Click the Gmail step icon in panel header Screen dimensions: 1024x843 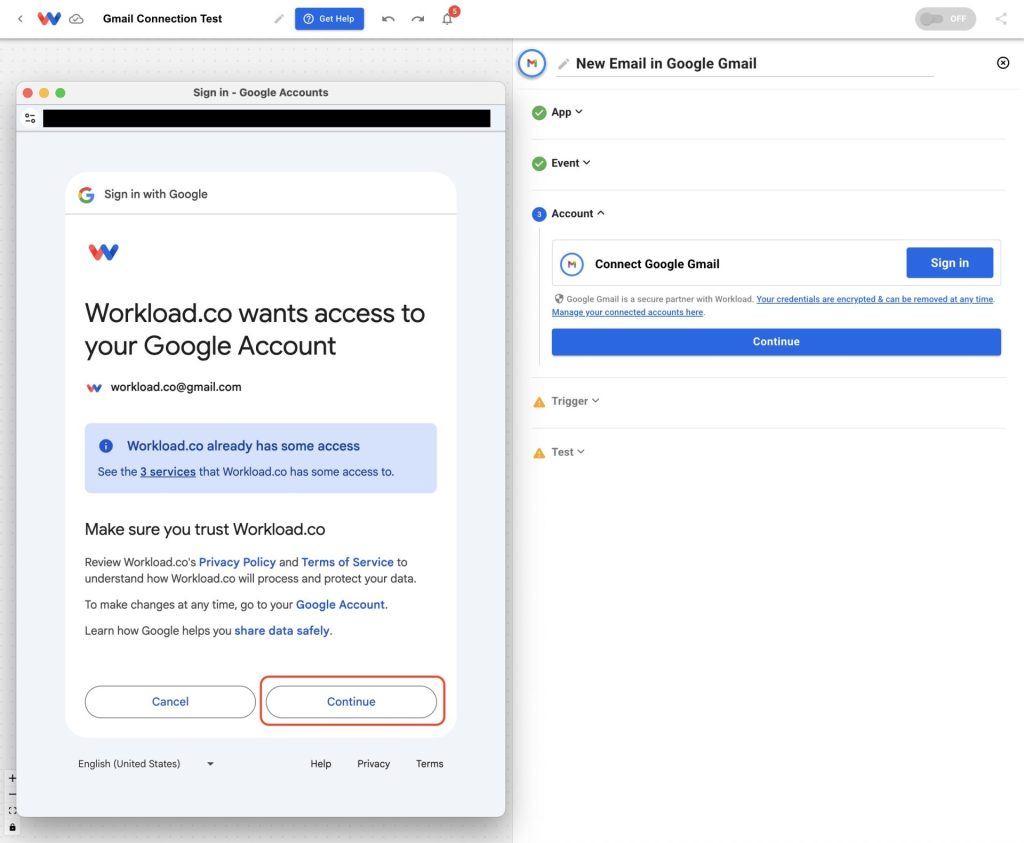tap(532, 63)
